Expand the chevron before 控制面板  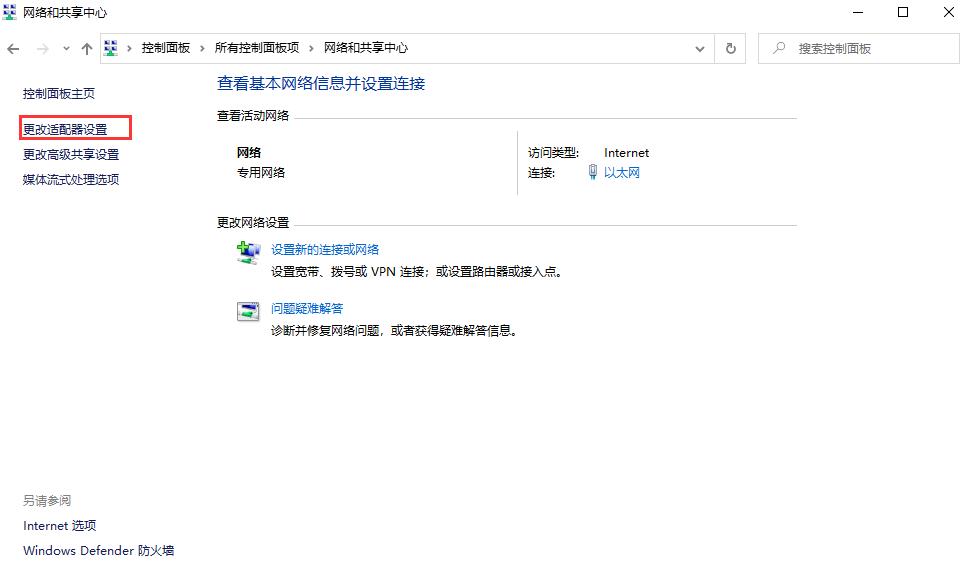[x=129, y=48]
